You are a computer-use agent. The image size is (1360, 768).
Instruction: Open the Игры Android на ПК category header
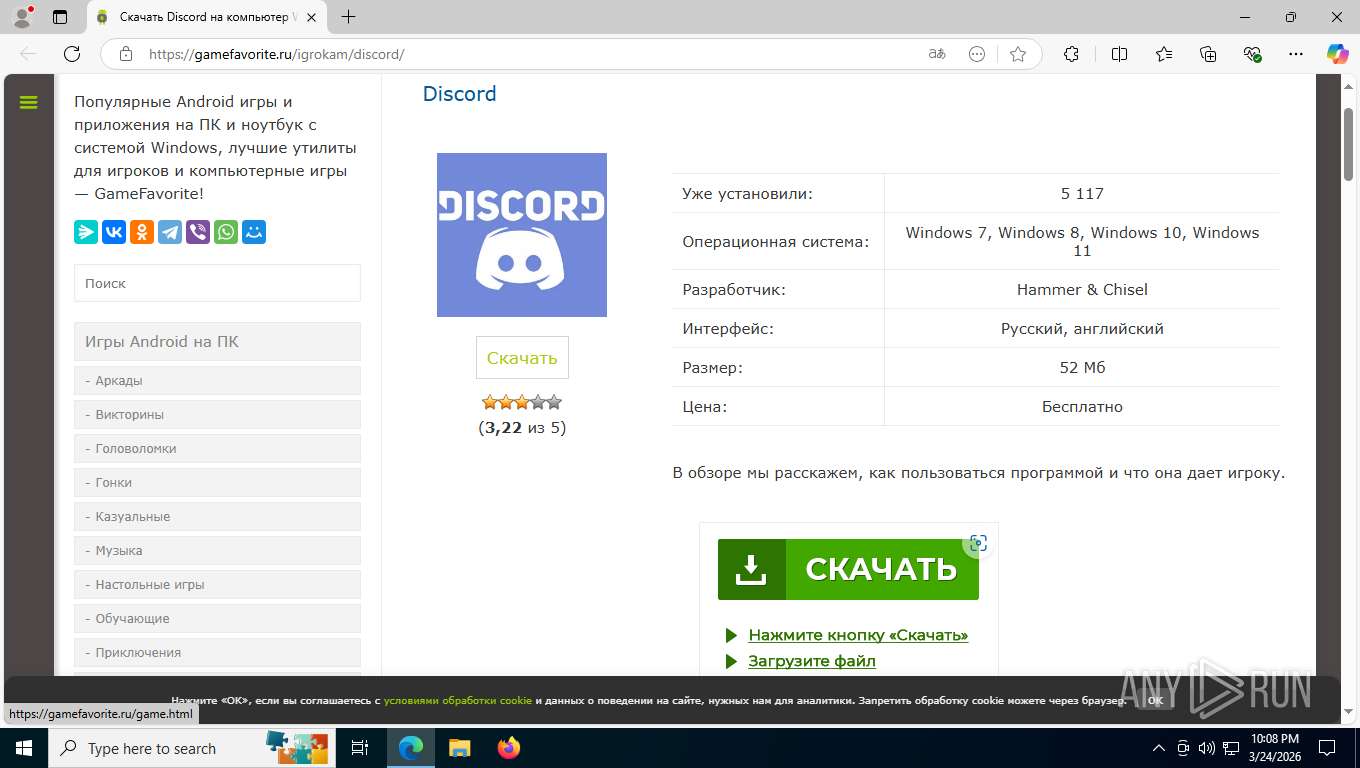point(217,341)
